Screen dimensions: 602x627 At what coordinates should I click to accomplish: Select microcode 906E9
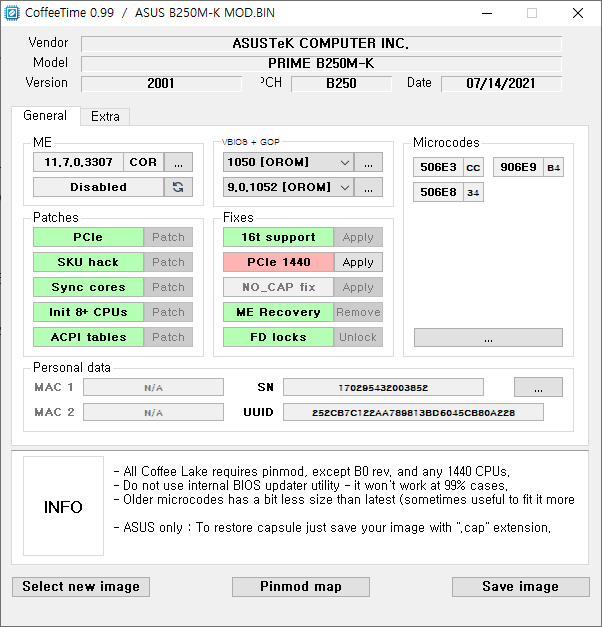[x=518, y=167]
